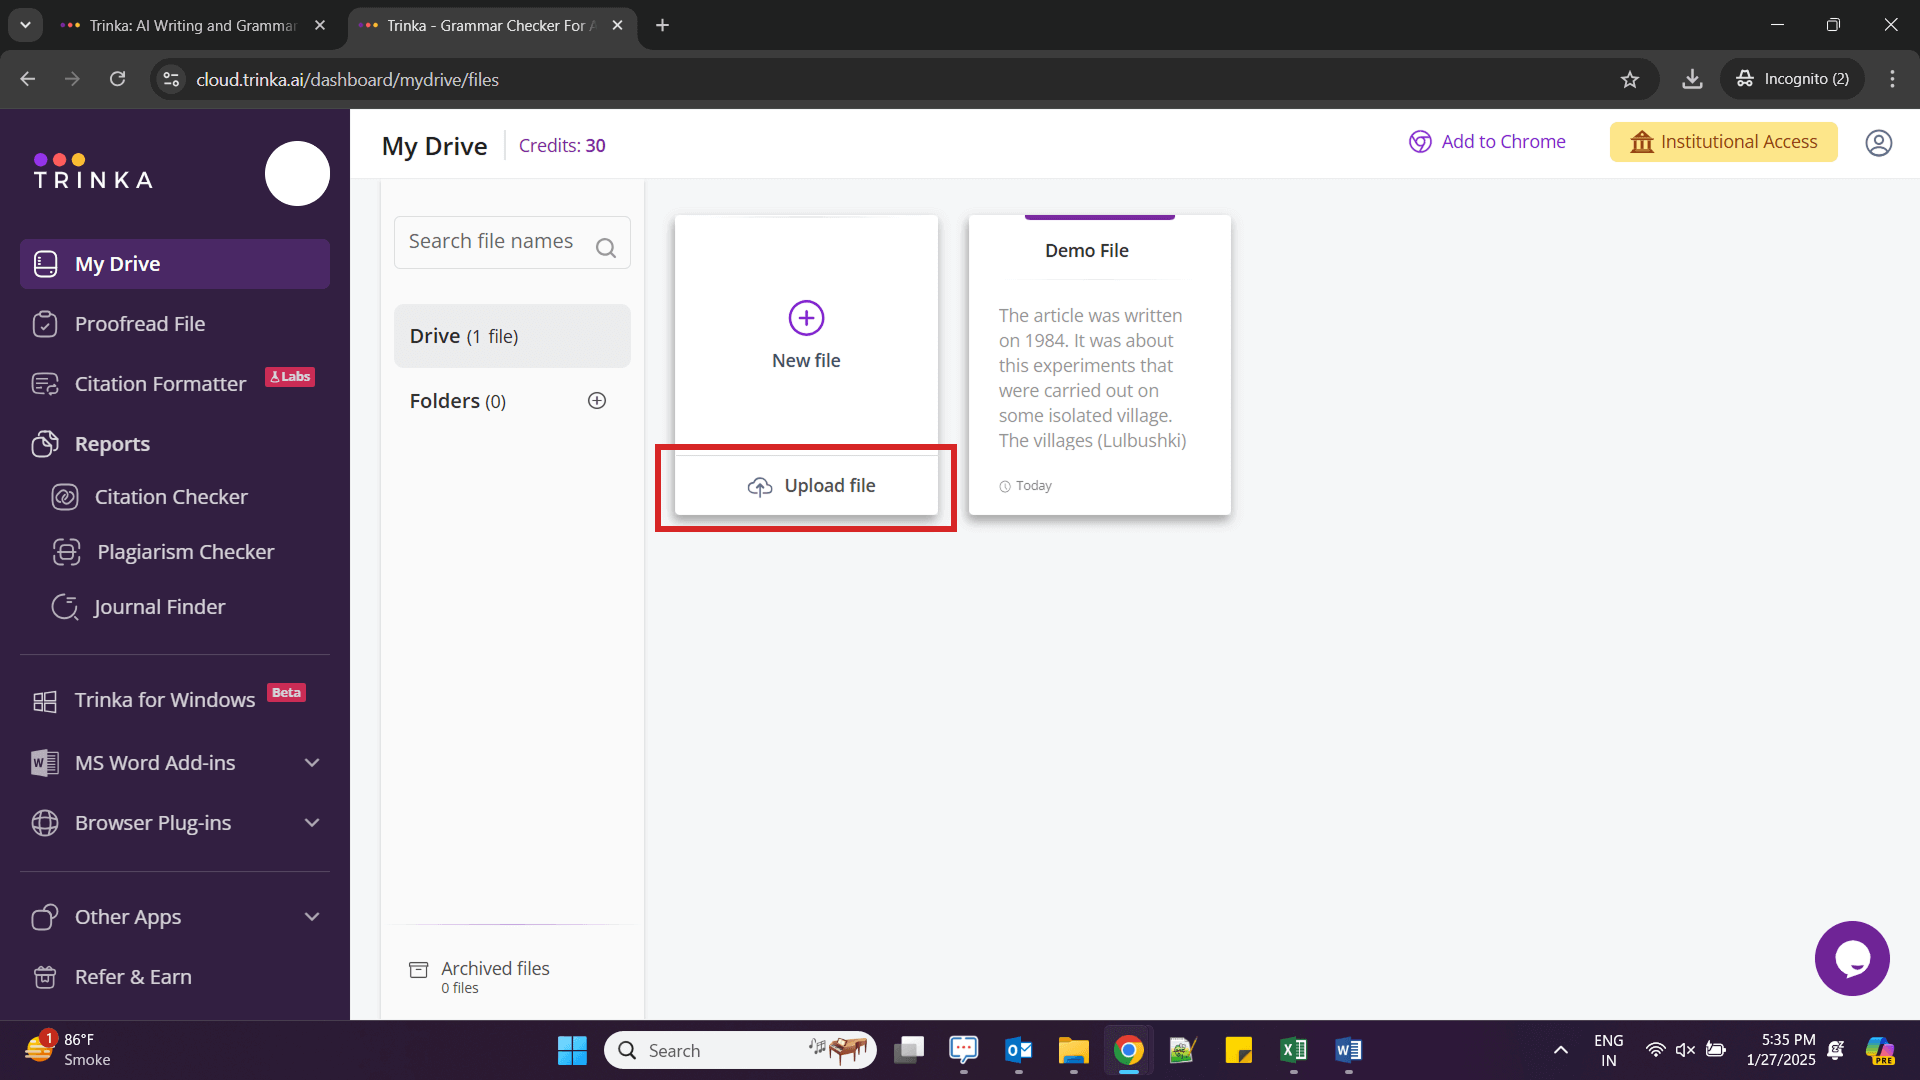
Task: Open Proofread File page
Action: (x=140, y=324)
